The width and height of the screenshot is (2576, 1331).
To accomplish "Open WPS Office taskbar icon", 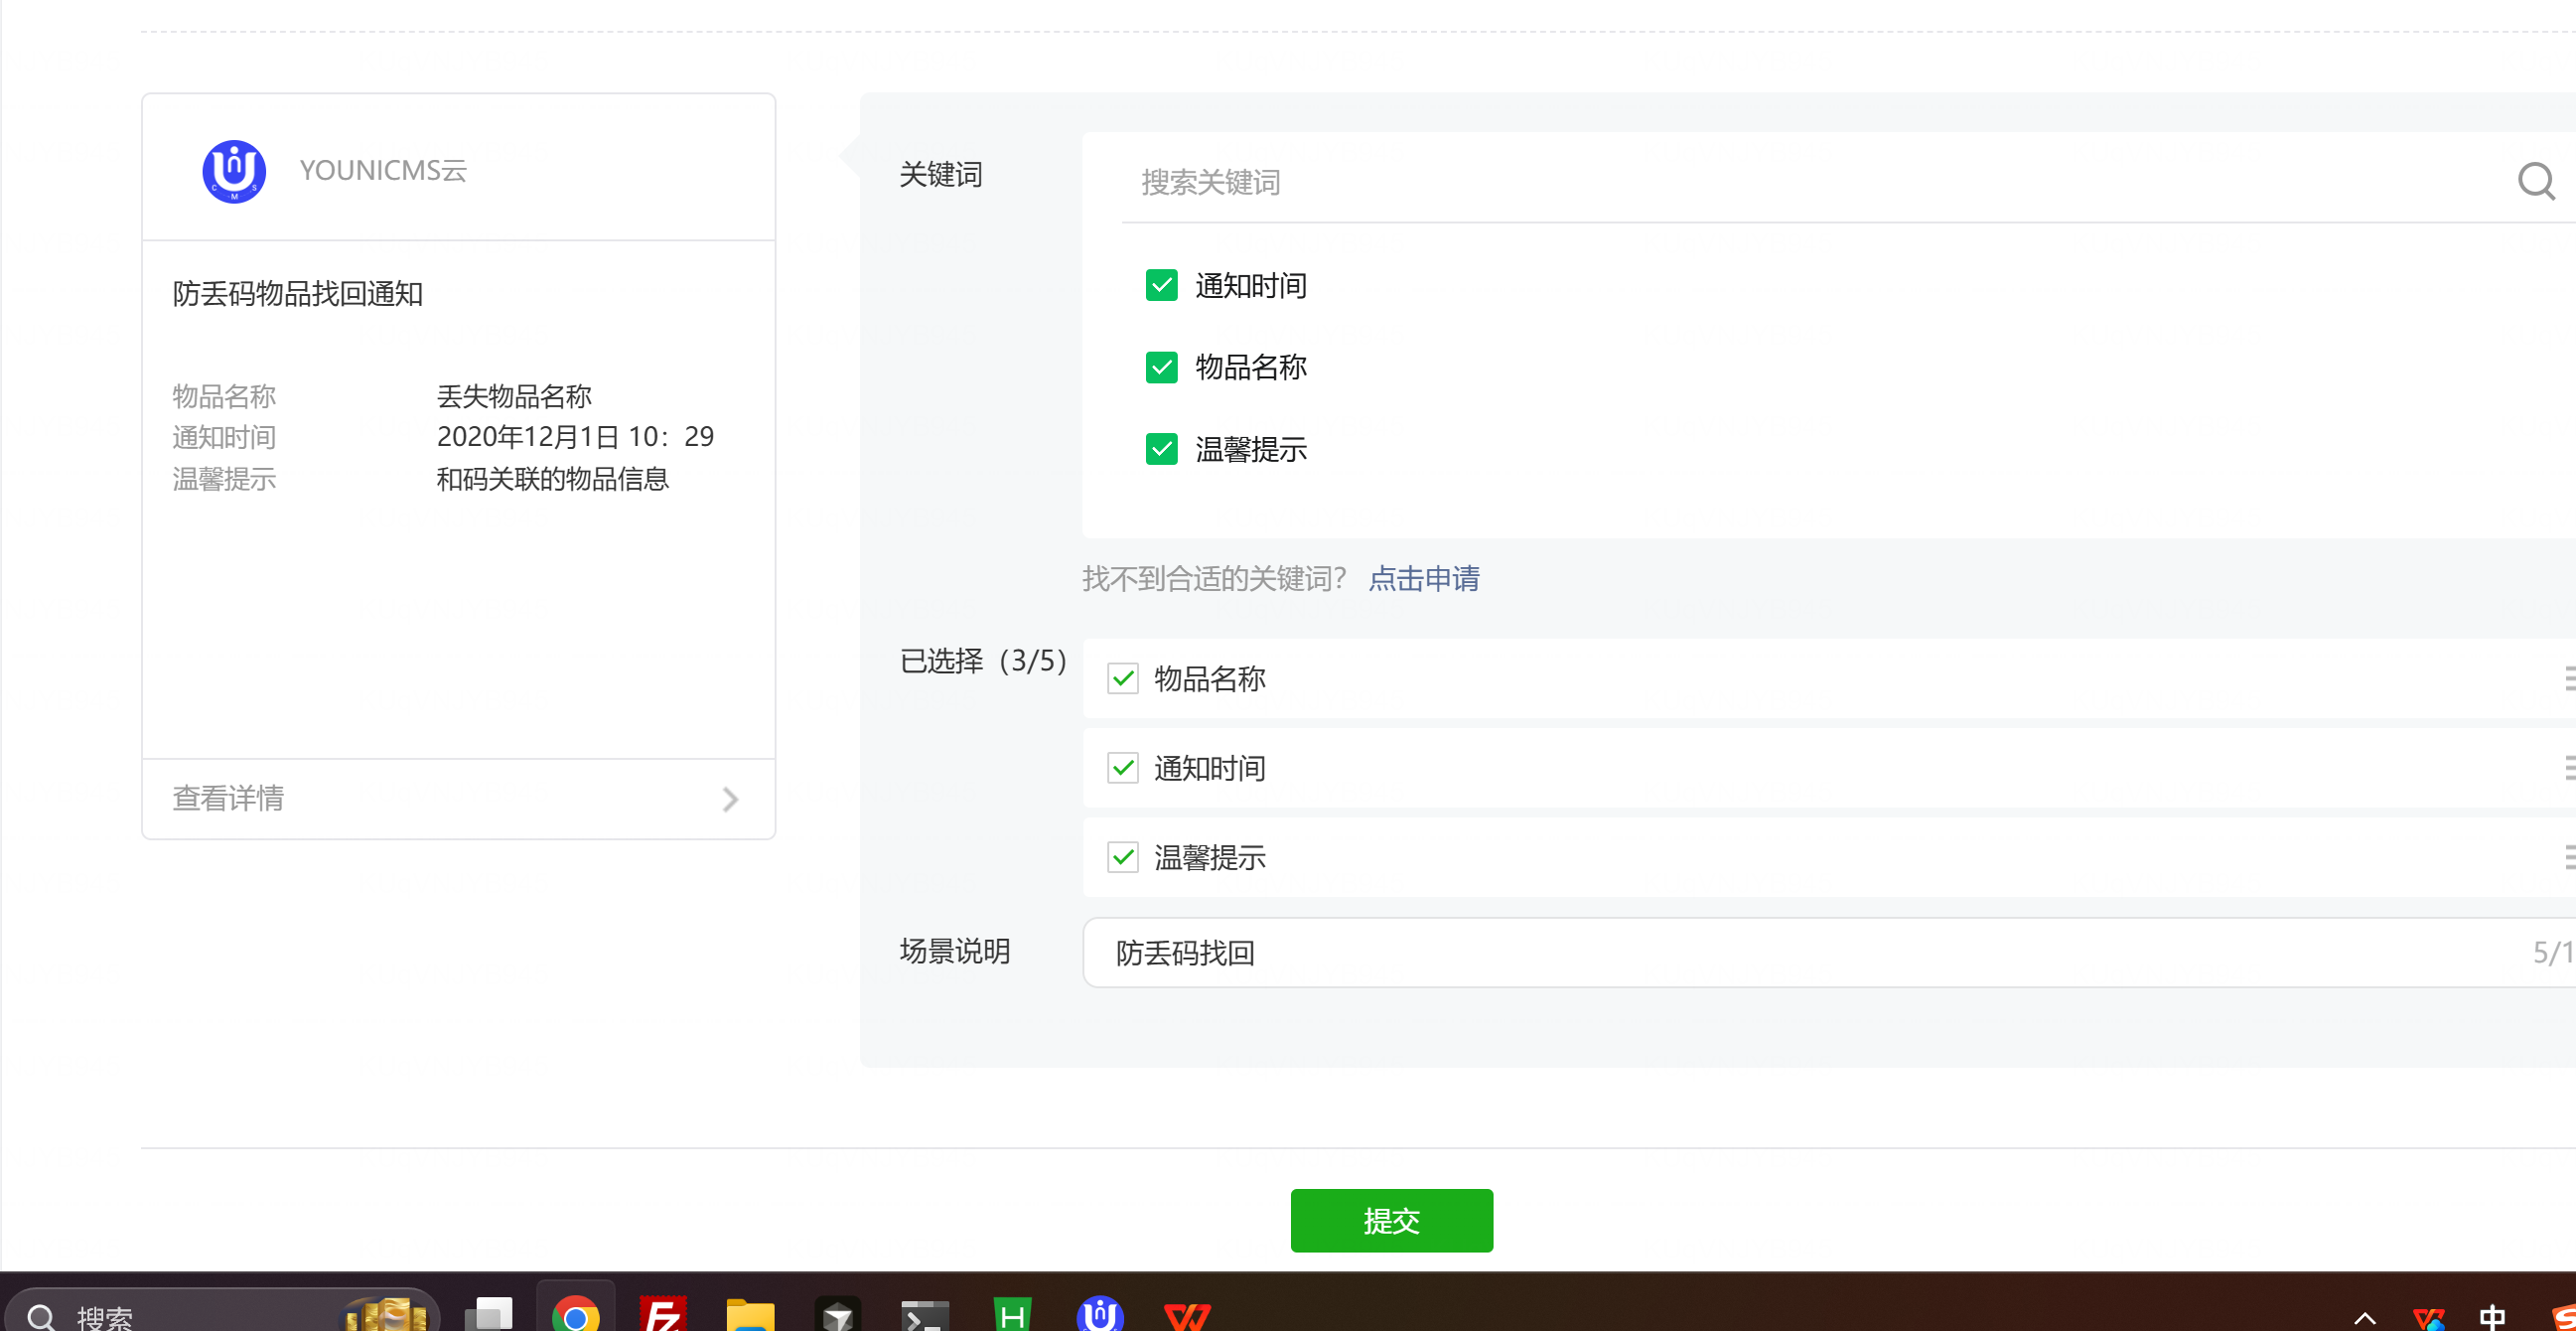I will (x=1187, y=1313).
